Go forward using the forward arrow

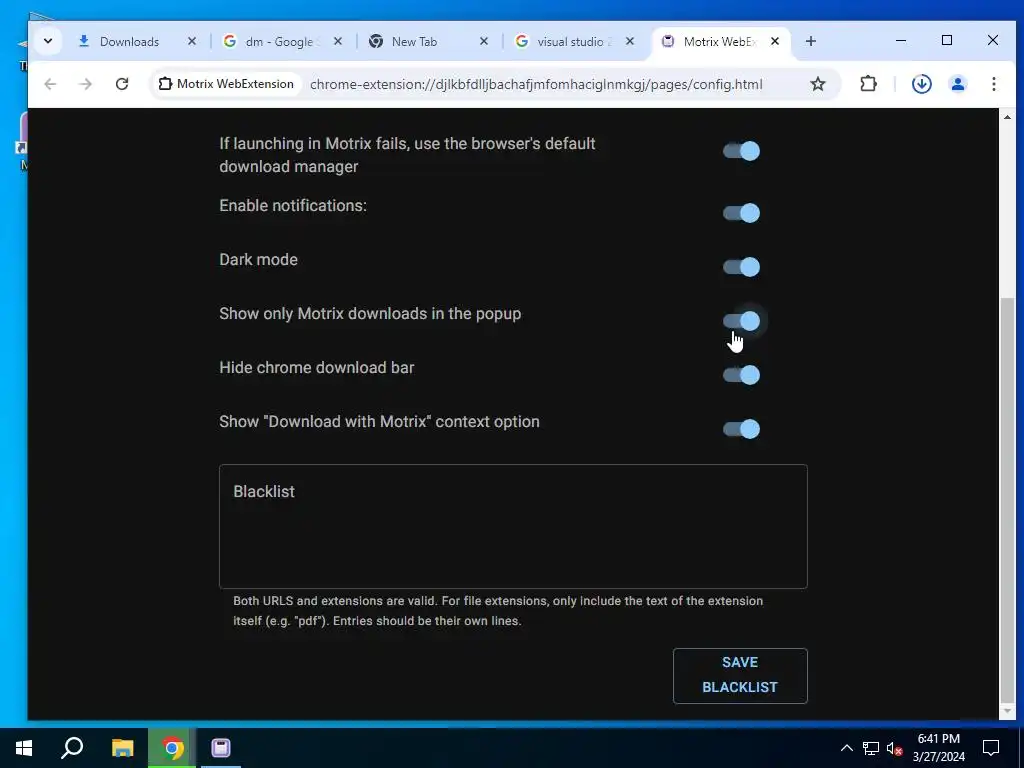[86, 84]
